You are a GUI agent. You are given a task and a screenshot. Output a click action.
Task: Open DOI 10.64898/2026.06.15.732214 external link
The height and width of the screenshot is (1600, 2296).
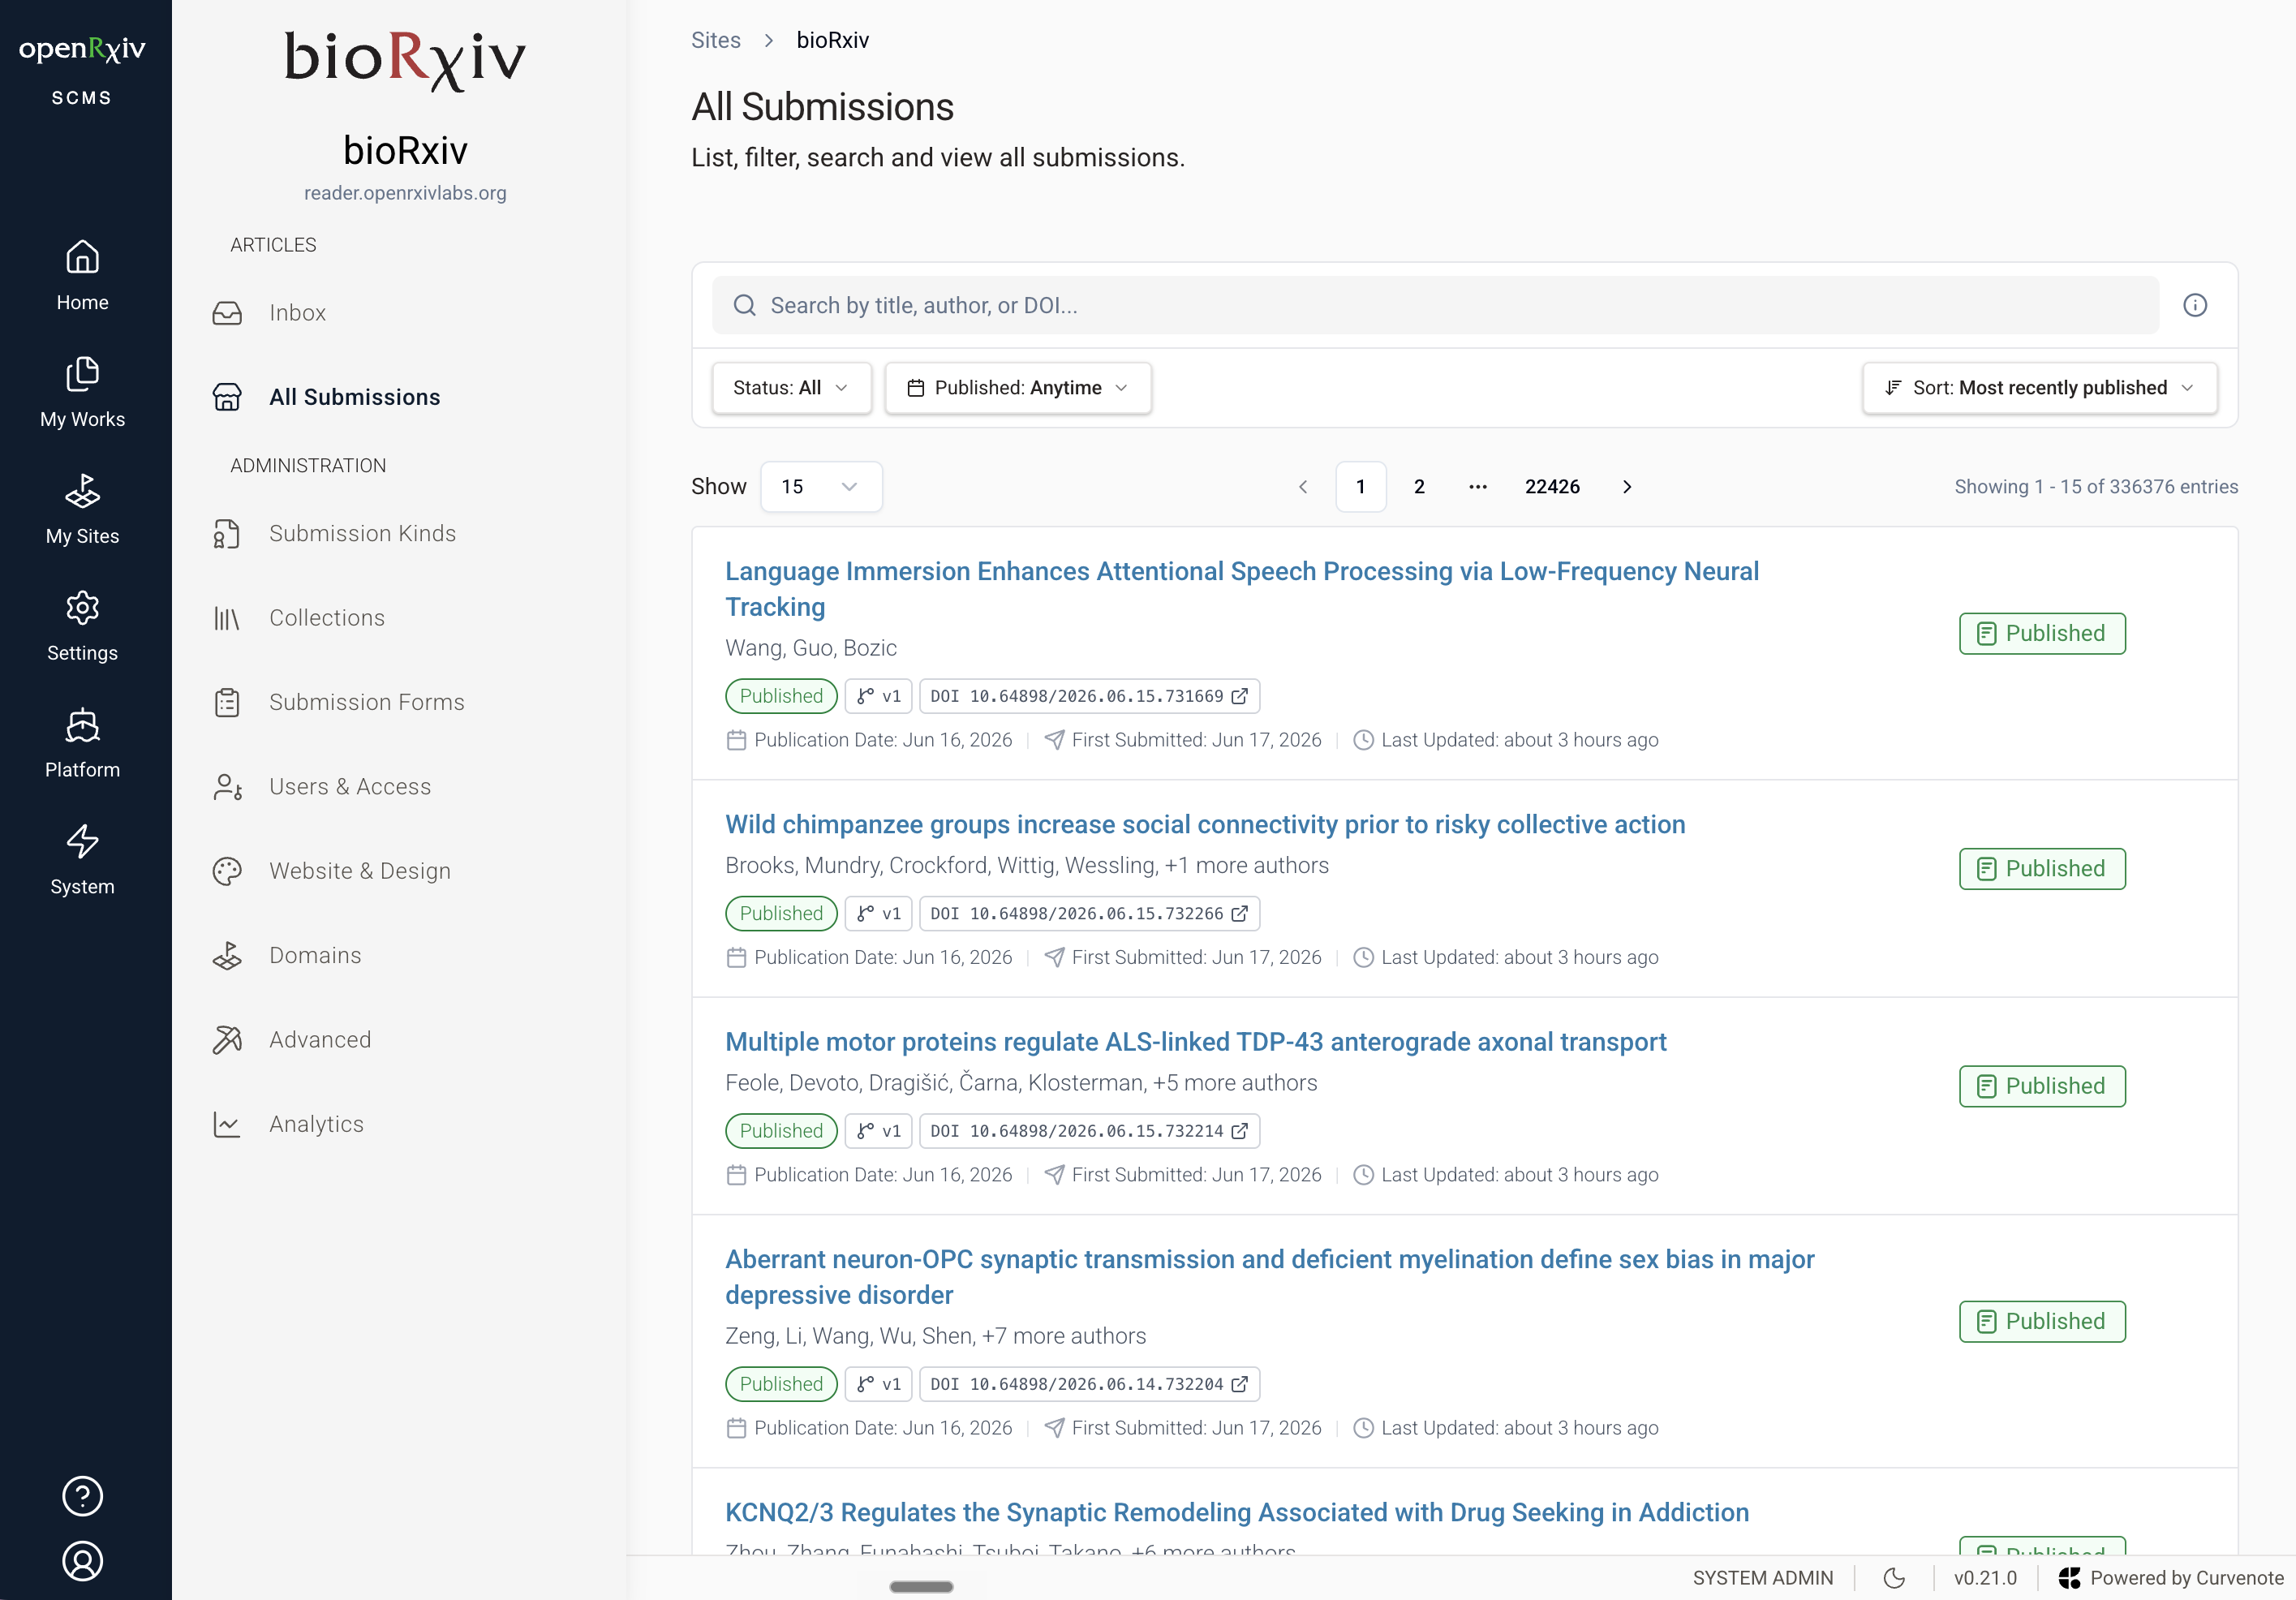pyautogui.click(x=1089, y=1131)
